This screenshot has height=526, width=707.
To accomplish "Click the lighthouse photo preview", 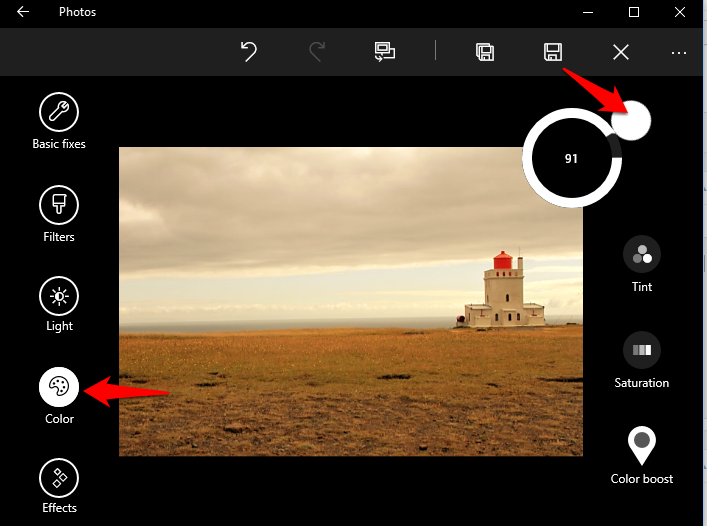I will 351,302.
